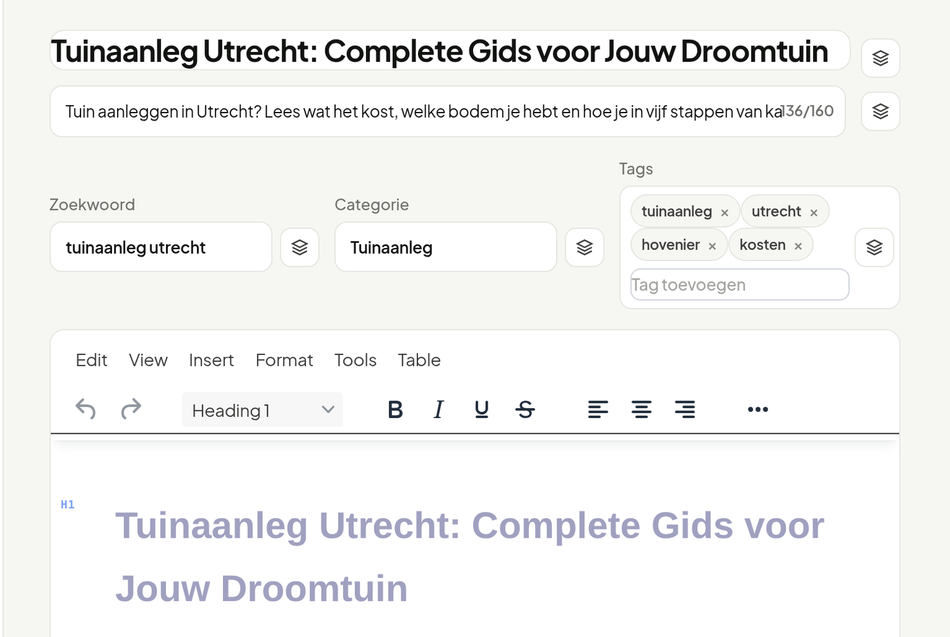The height and width of the screenshot is (637, 950).
Task: Click the layers icon beside the meta description
Action: tap(880, 112)
